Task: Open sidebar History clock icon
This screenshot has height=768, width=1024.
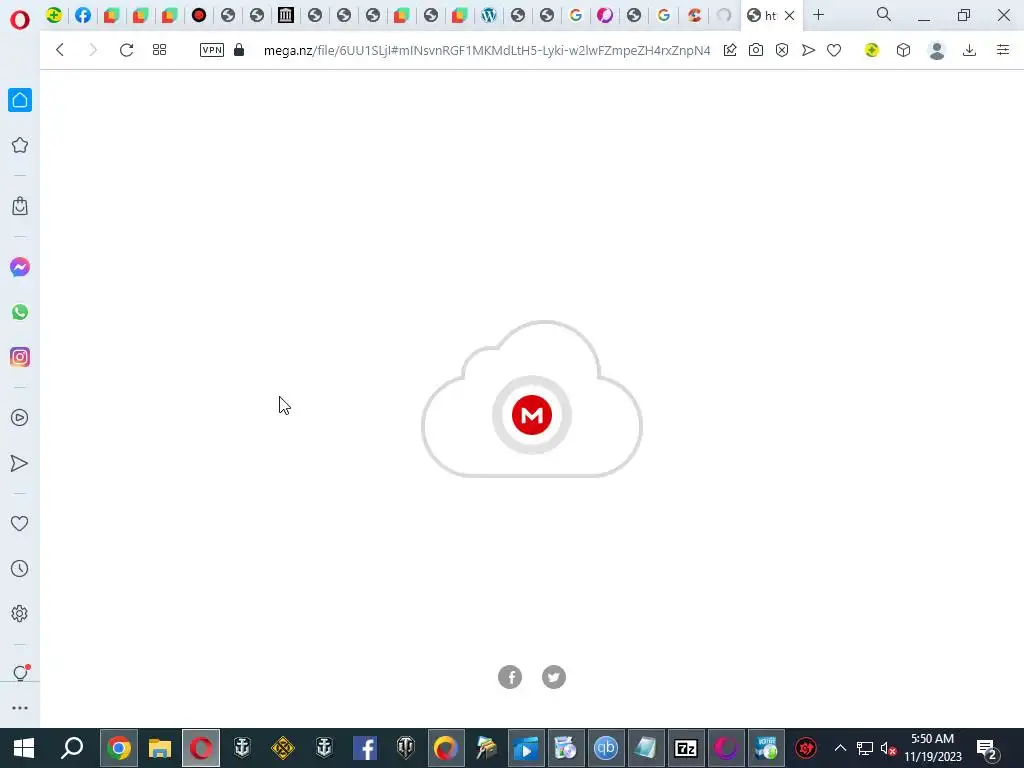Action: [20, 569]
